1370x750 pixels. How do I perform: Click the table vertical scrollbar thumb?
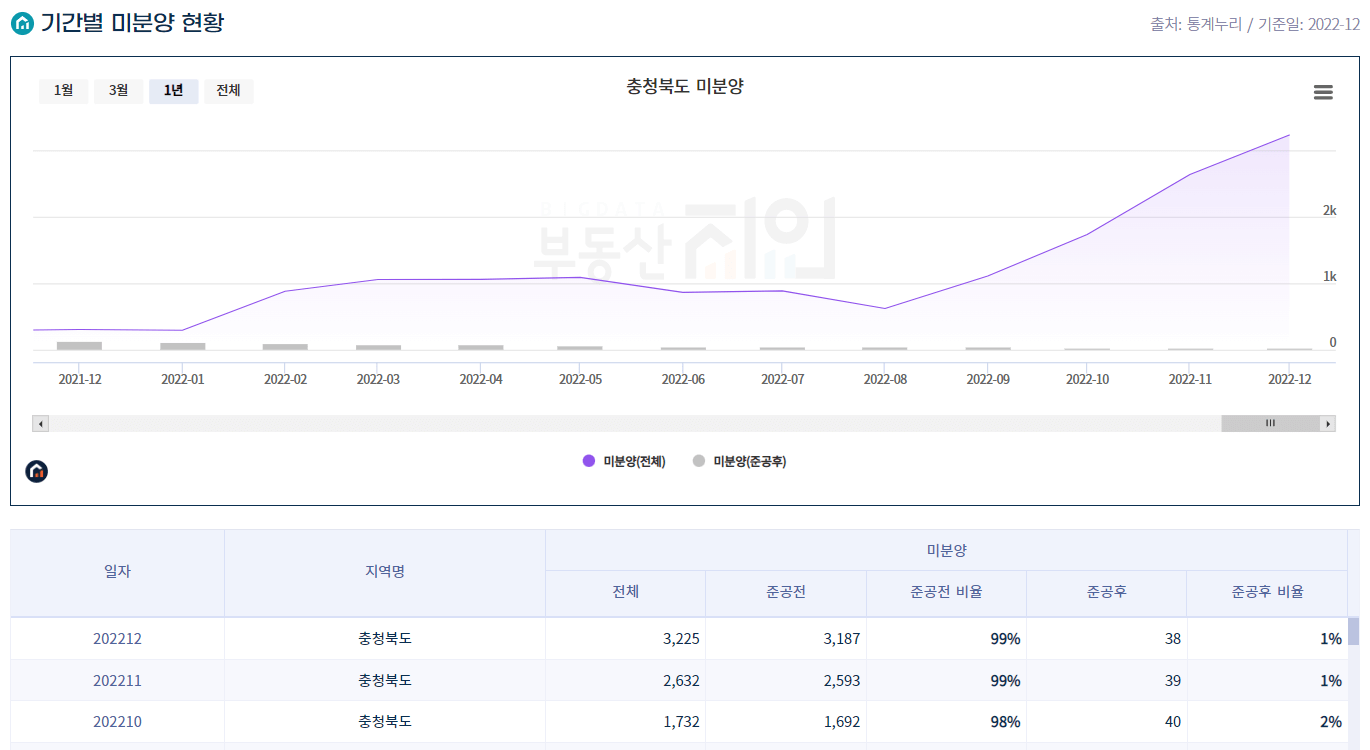pos(1354,632)
